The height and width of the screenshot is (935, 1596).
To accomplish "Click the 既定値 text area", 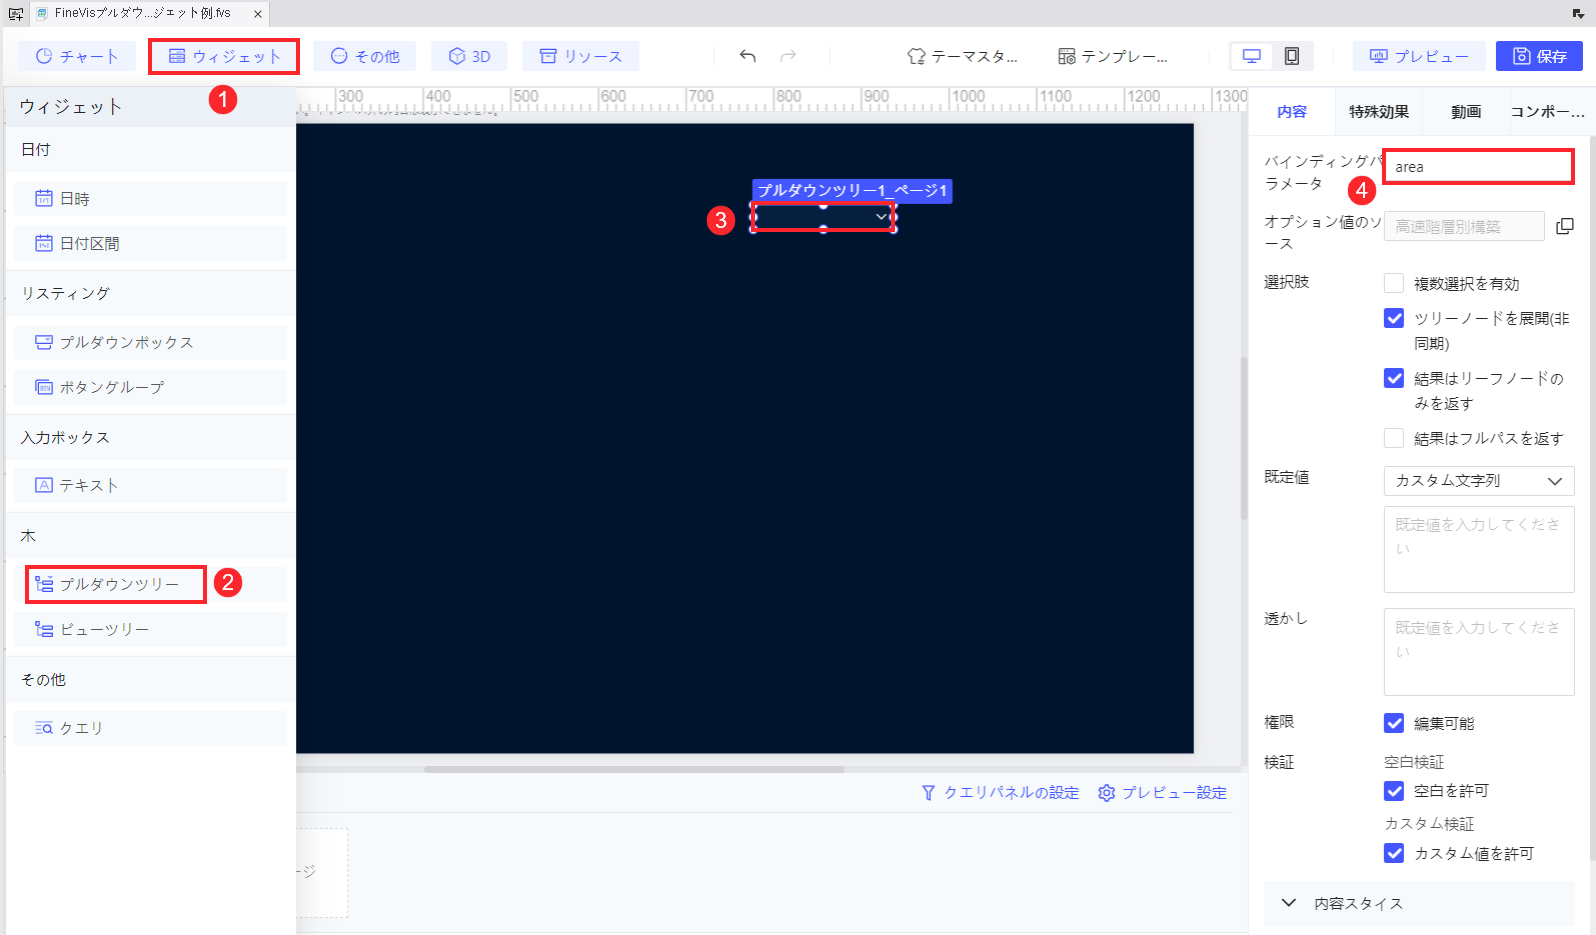I will pos(1479,549).
